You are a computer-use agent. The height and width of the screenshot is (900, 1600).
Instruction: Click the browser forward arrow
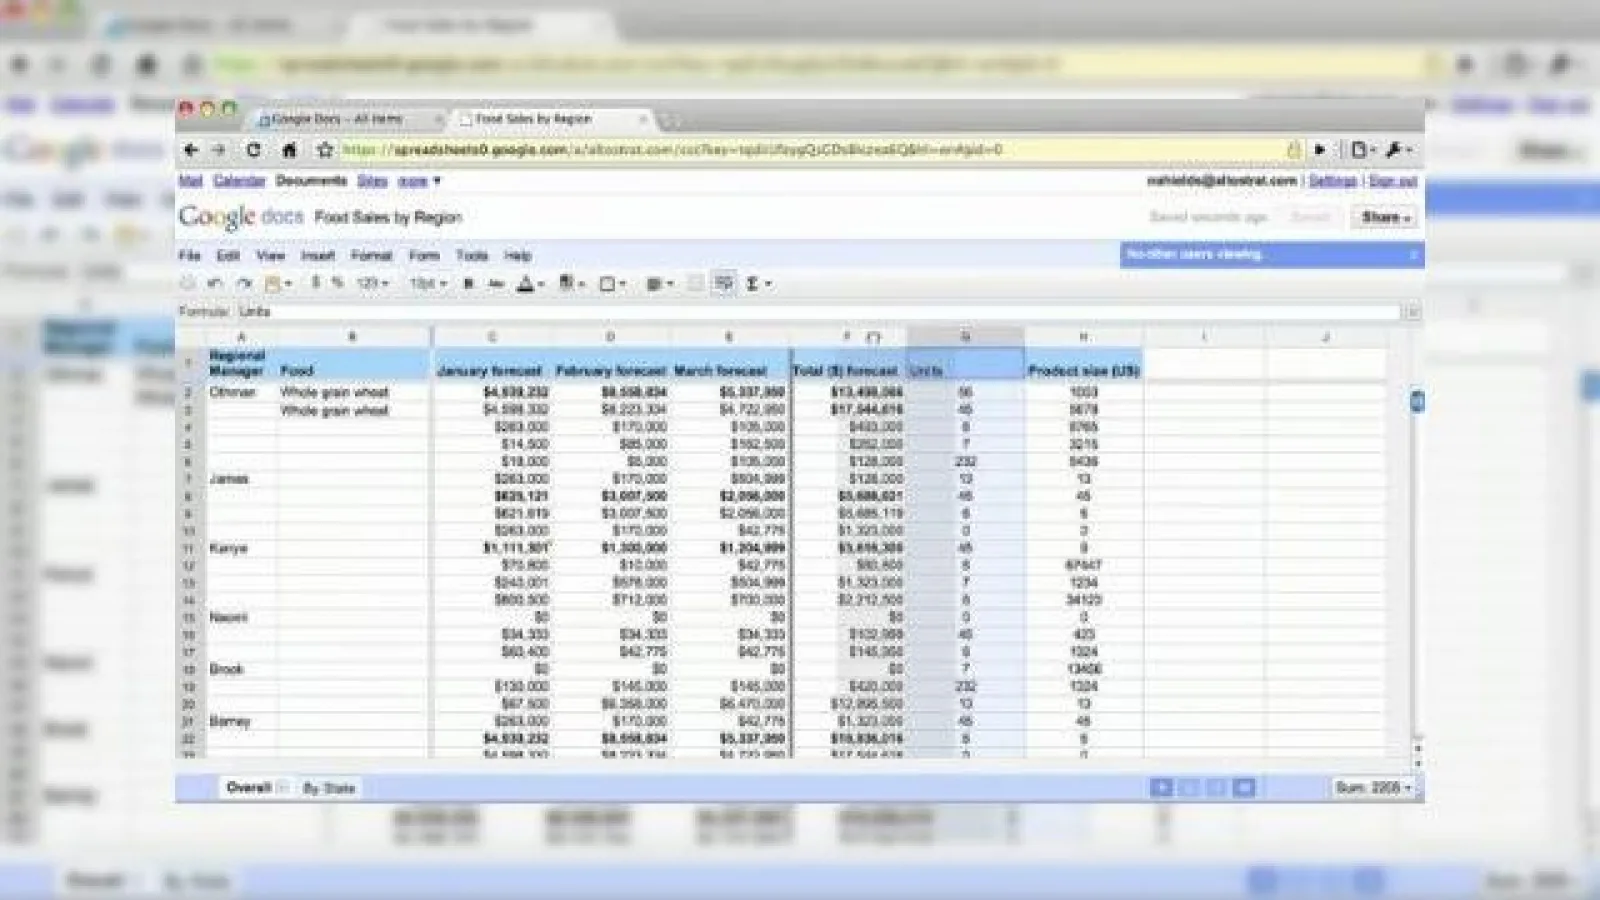[x=219, y=150]
